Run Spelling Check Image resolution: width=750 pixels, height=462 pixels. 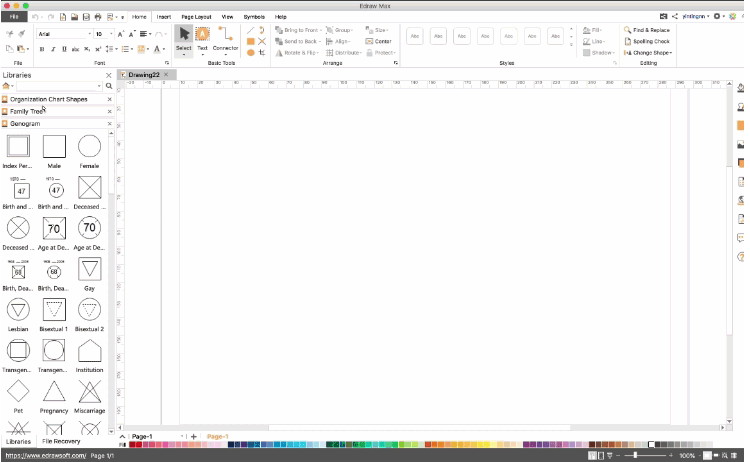[647, 42]
